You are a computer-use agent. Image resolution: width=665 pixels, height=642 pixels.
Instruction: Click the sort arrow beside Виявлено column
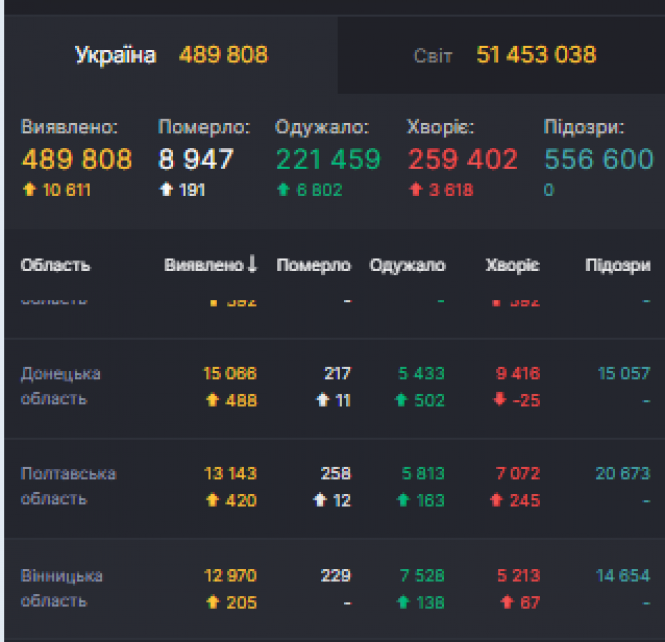[252, 265]
